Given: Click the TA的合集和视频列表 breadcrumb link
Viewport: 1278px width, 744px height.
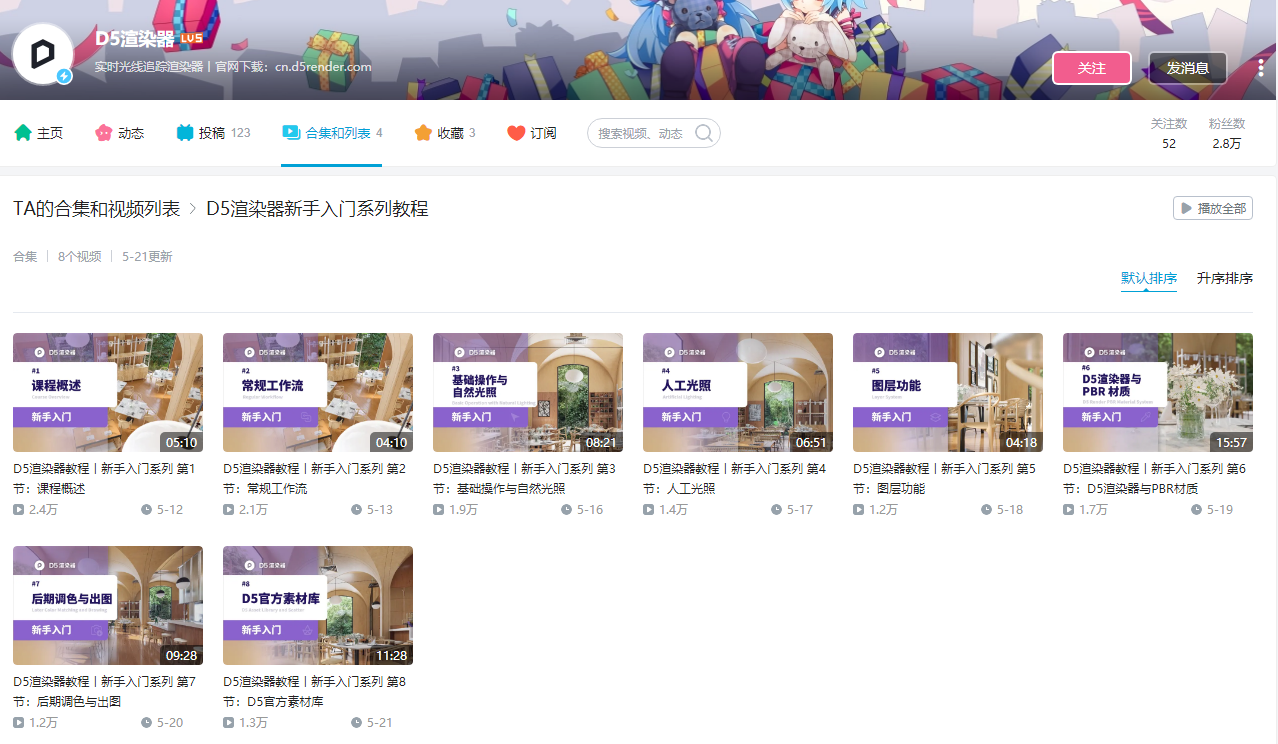Looking at the screenshot, I should [97, 208].
